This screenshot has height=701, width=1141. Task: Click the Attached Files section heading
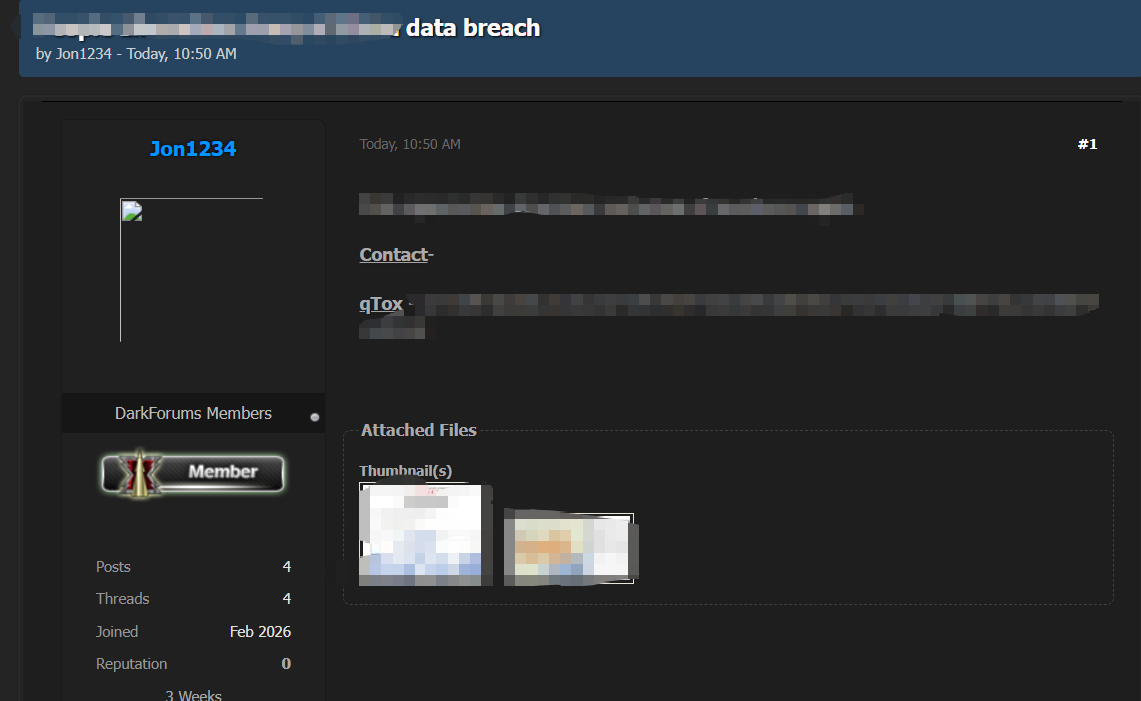pos(418,430)
